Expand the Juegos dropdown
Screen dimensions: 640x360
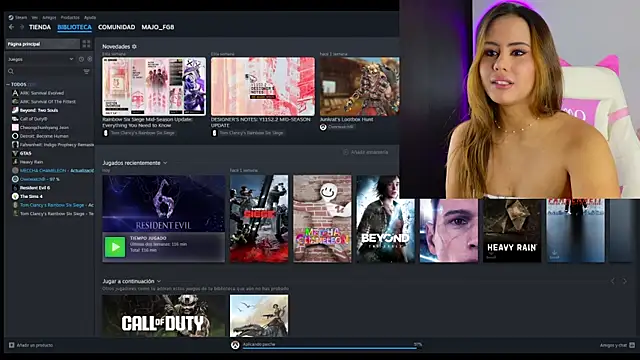[x=71, y=59]
